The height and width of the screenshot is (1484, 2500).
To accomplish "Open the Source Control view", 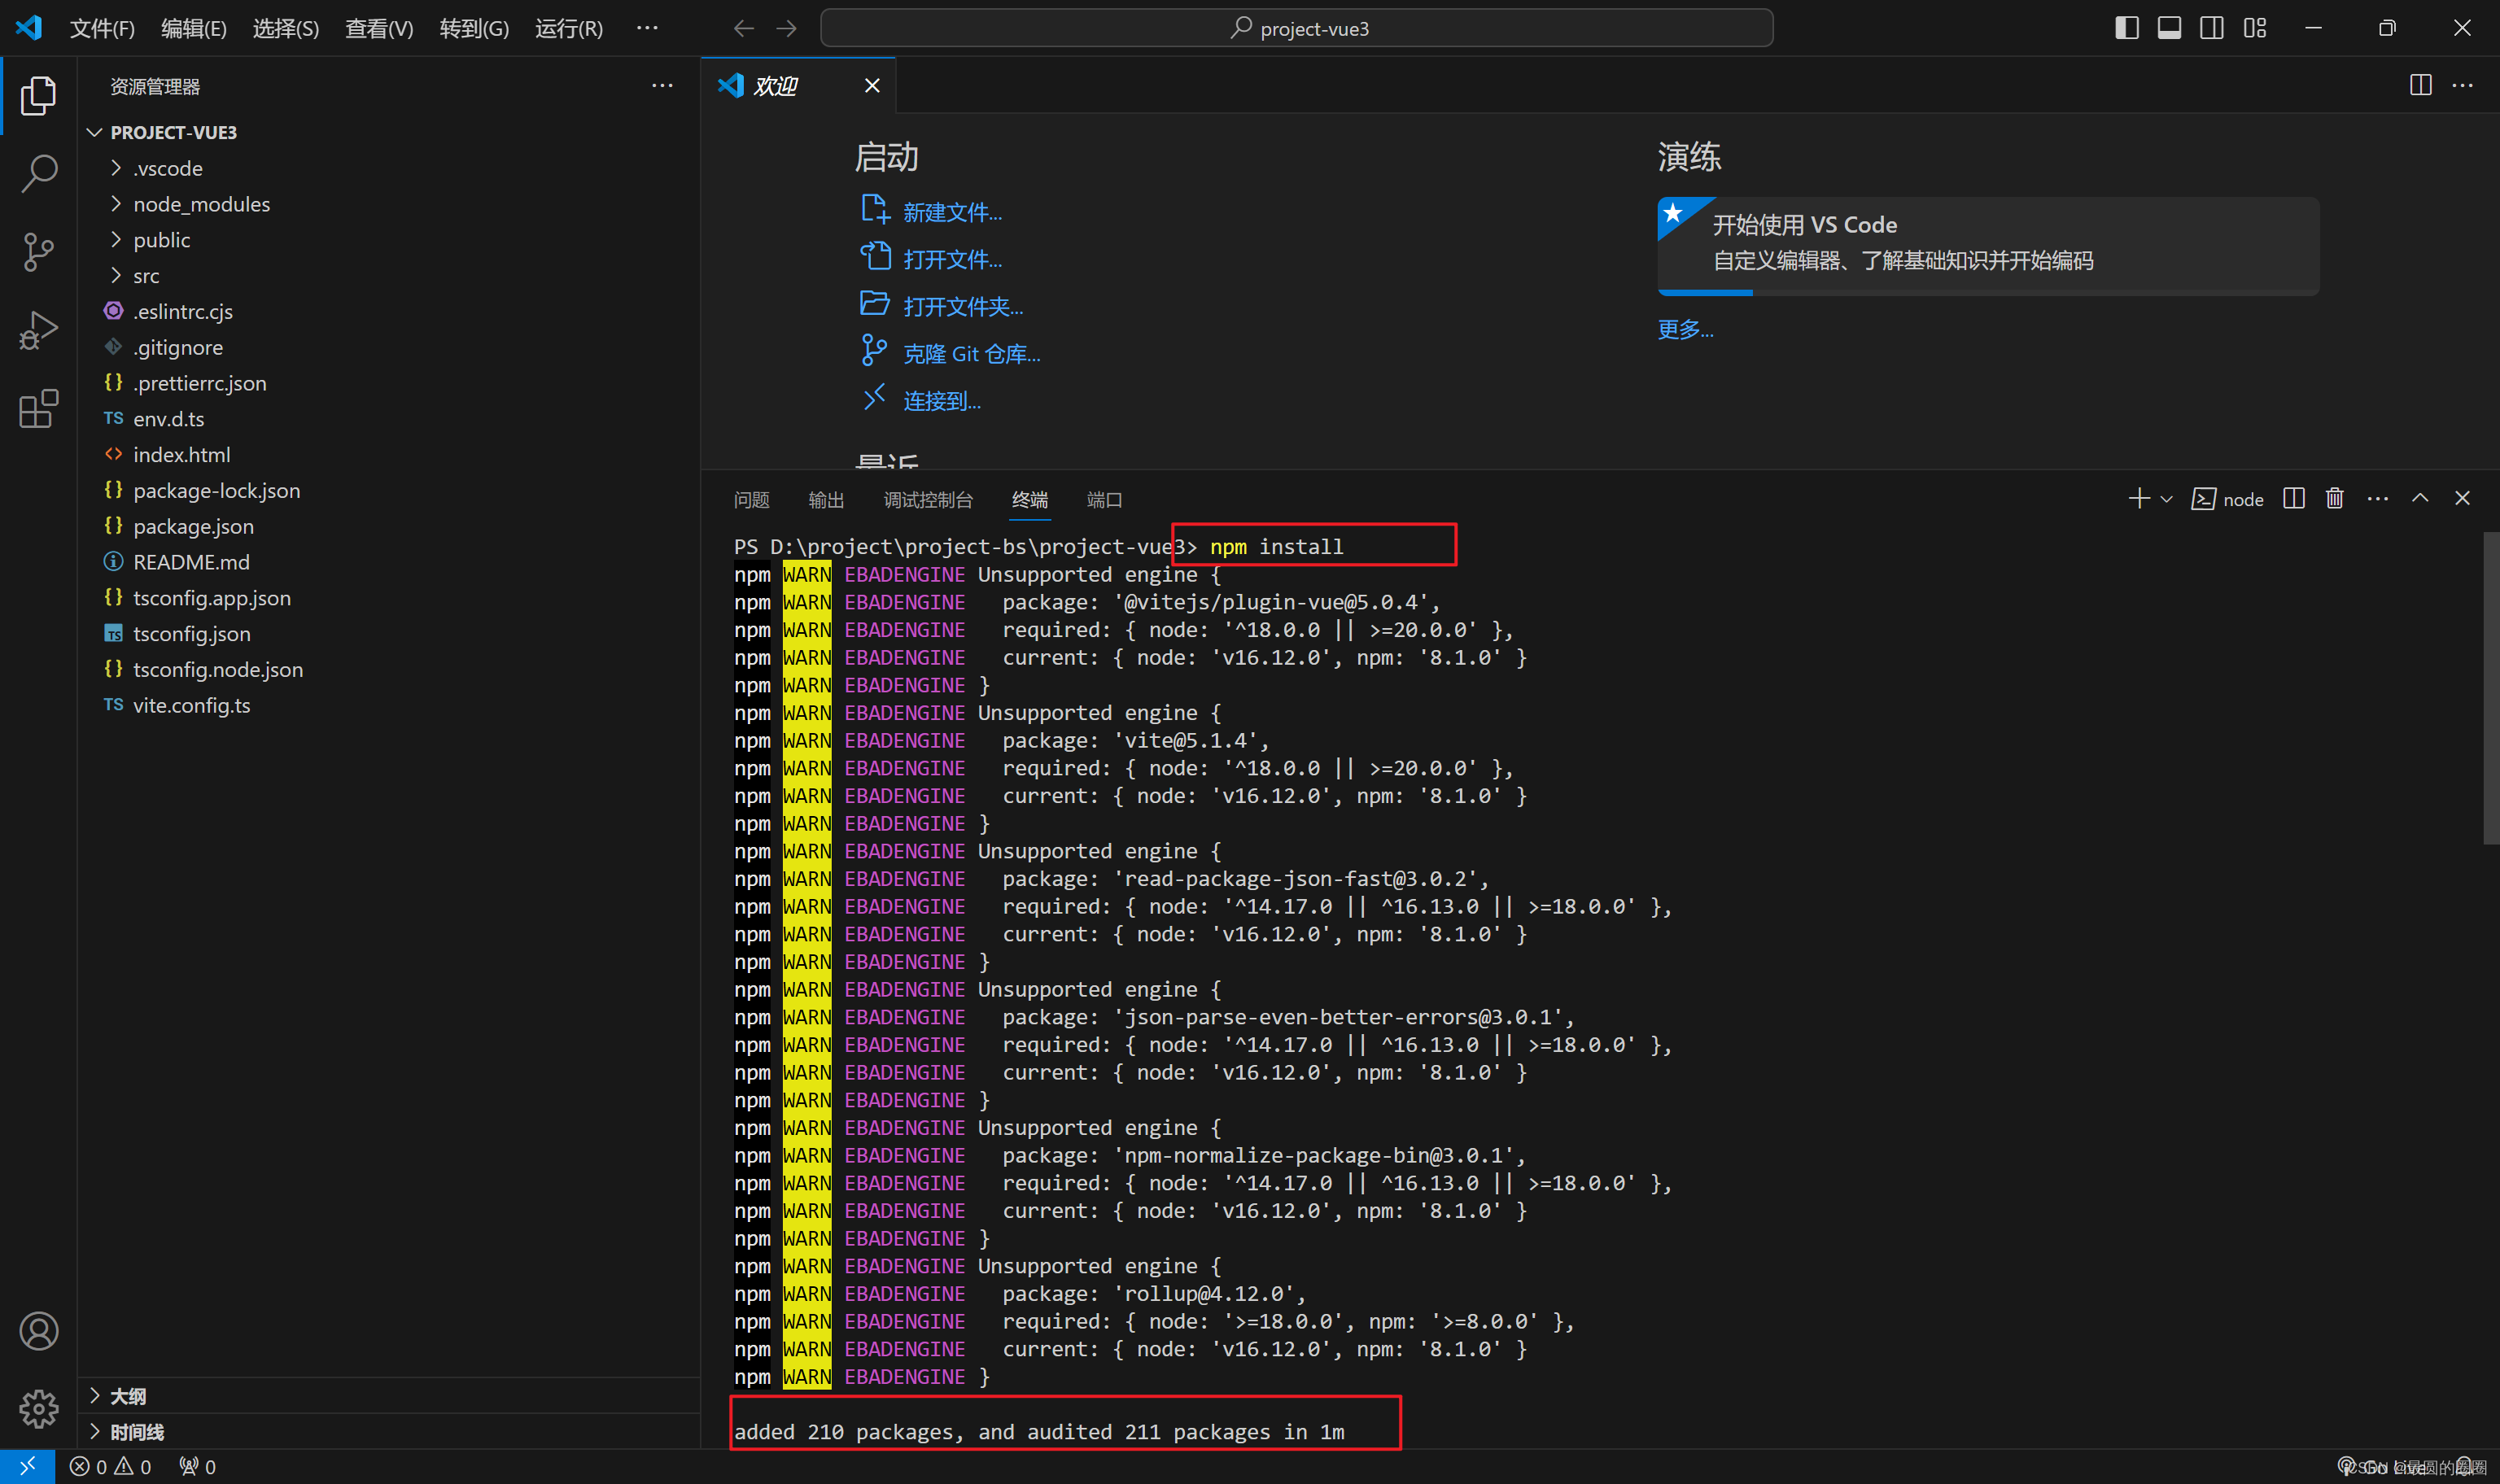I will point(38,251).
